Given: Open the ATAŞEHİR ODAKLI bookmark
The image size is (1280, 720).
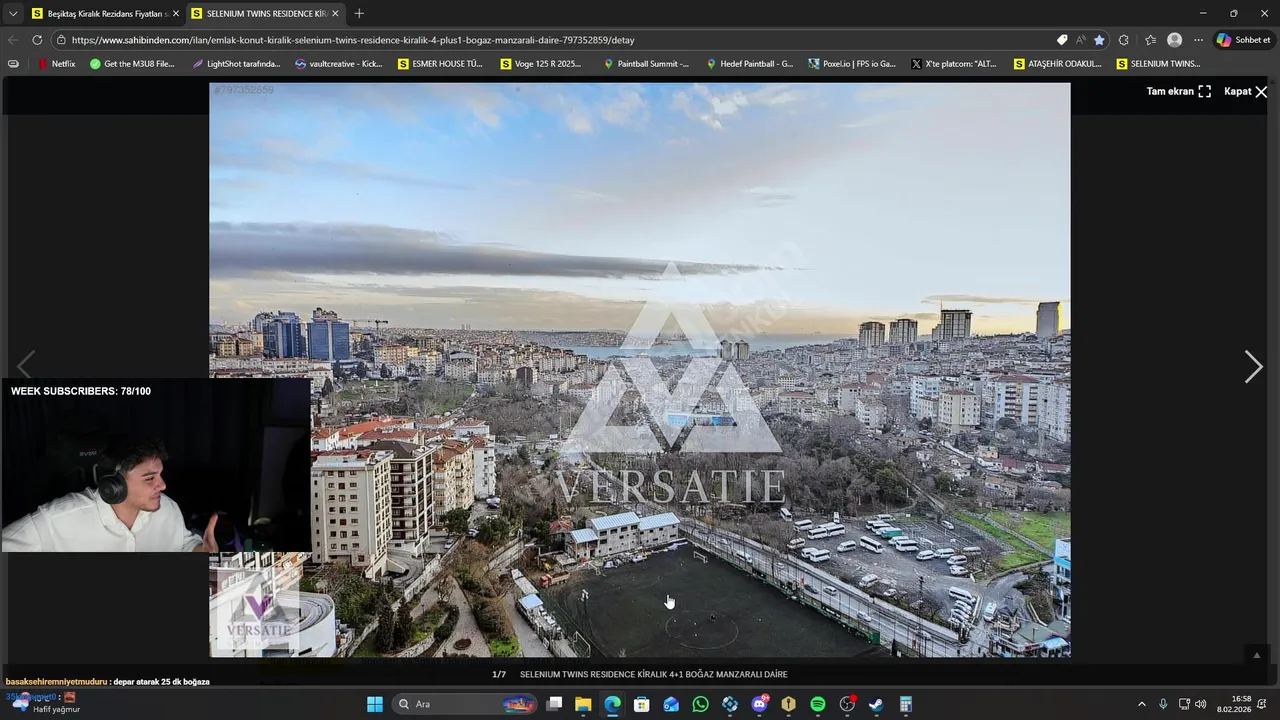Looking at the screenshot, I should point(1057,64).
